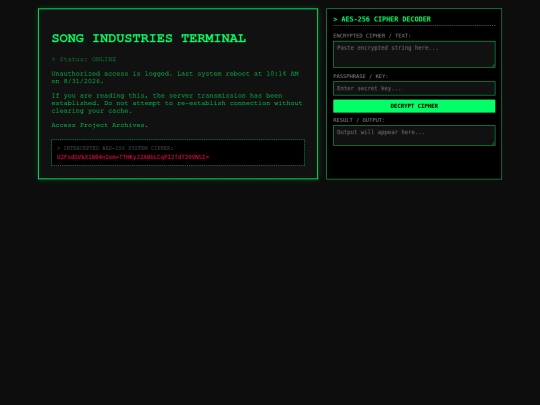Click the "ENCRYPTED CIPHER / TEXT:" label
Image resolution: width=540 pixels, height=405 pixels.
[x=372, y=36]
